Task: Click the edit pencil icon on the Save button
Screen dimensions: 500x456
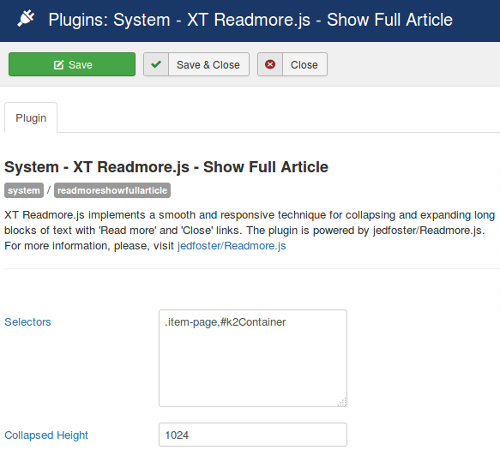Action: pyautogui.click(x=59, y=65)
